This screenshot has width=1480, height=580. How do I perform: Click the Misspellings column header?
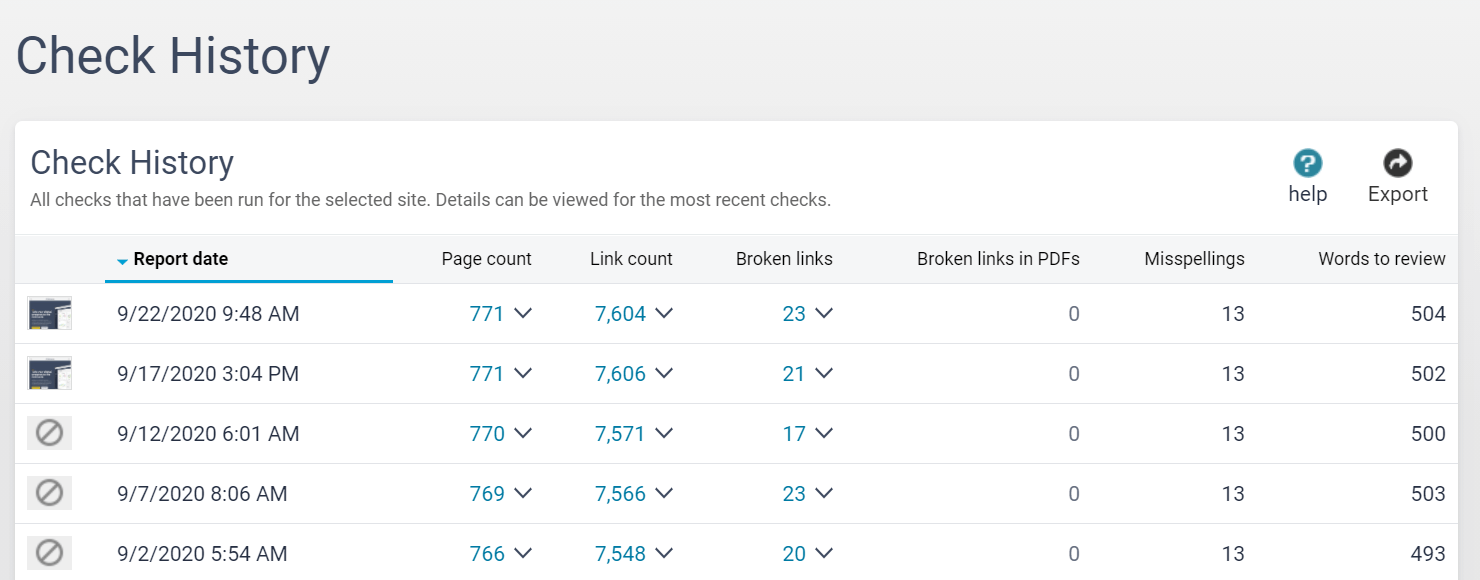(x=1194, y=259)
